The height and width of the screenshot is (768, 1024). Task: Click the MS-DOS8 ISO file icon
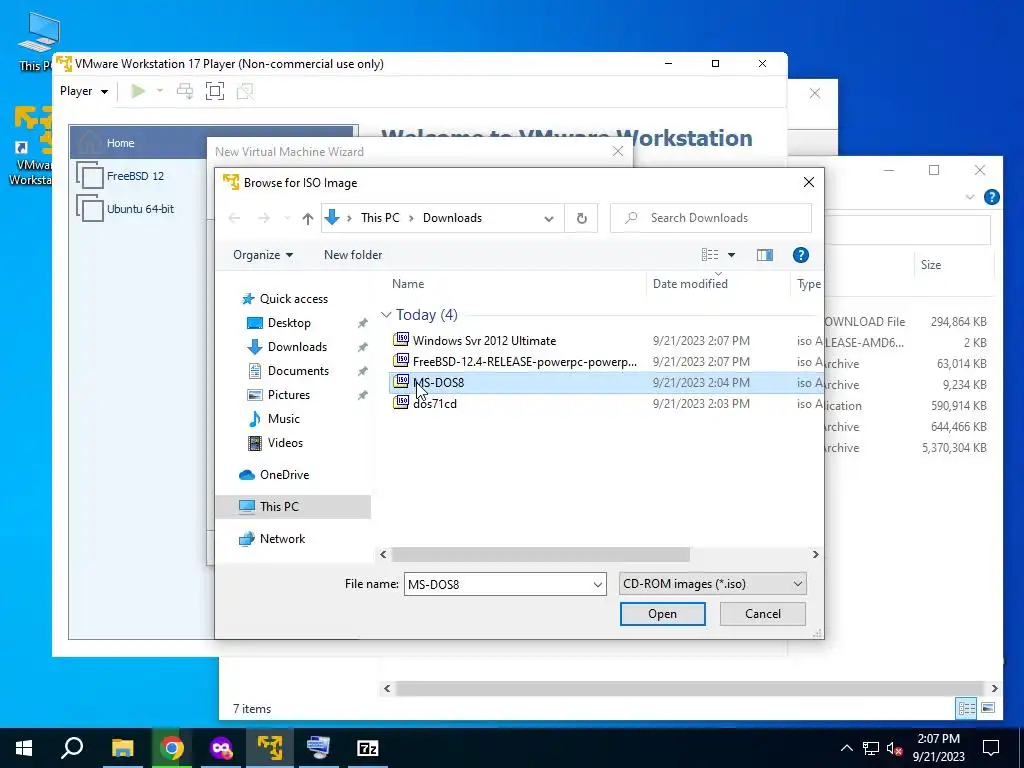(x=401, y=381)
